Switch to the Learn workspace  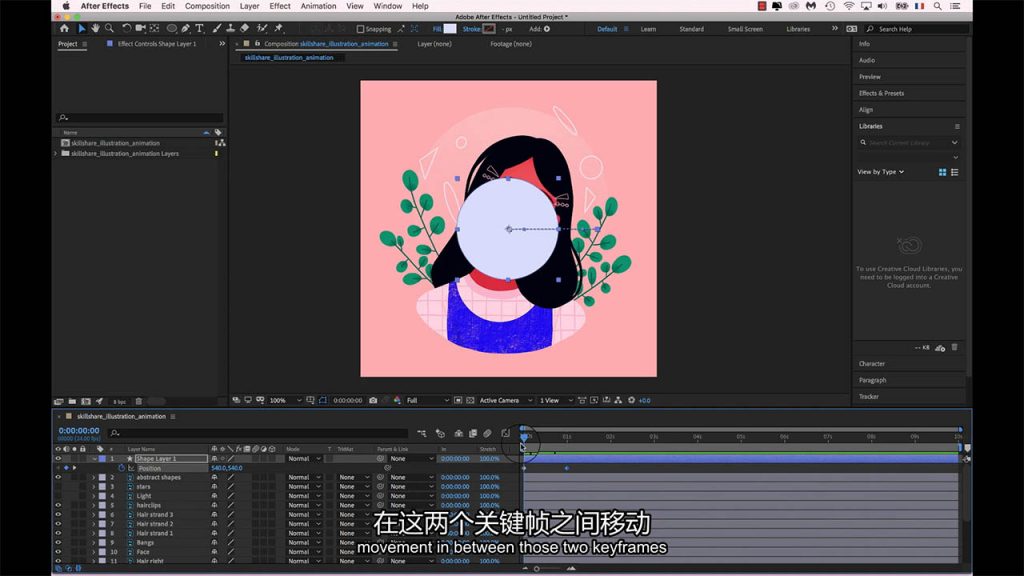point(648,29)
